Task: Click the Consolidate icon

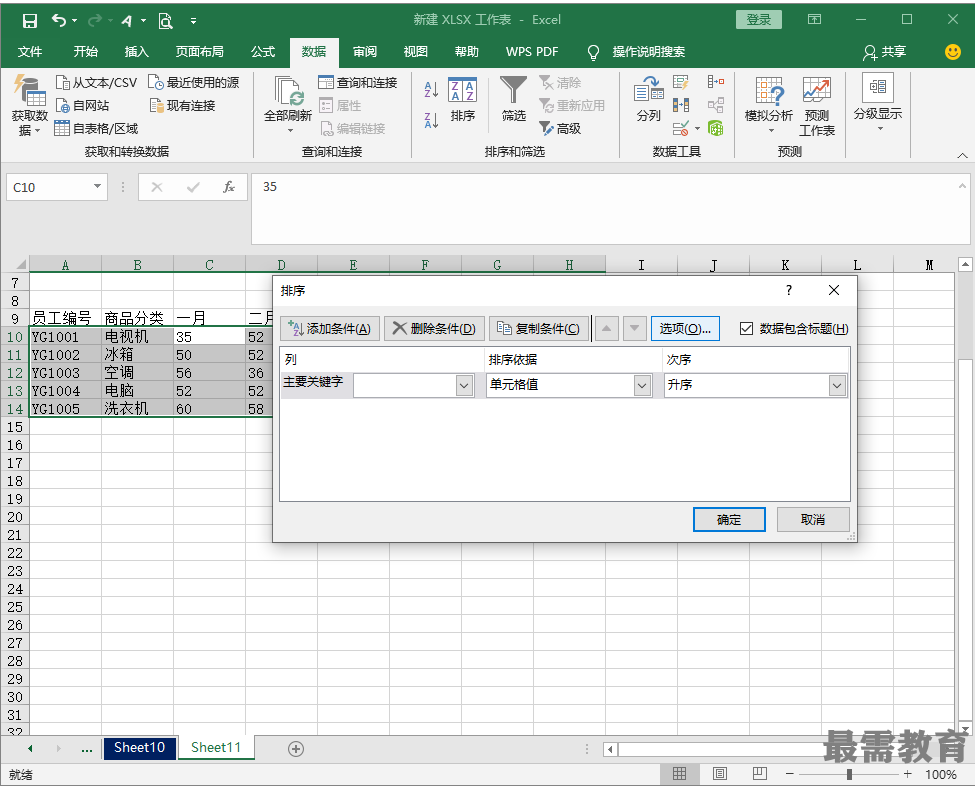Action: (716, 81)
